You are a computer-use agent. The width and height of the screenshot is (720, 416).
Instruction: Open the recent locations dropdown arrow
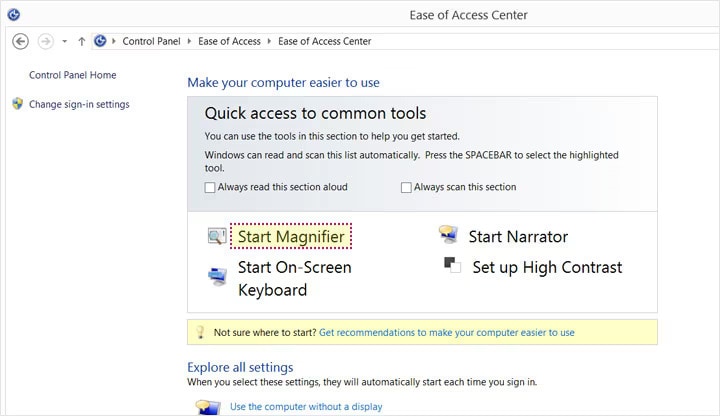coord(64,41)
